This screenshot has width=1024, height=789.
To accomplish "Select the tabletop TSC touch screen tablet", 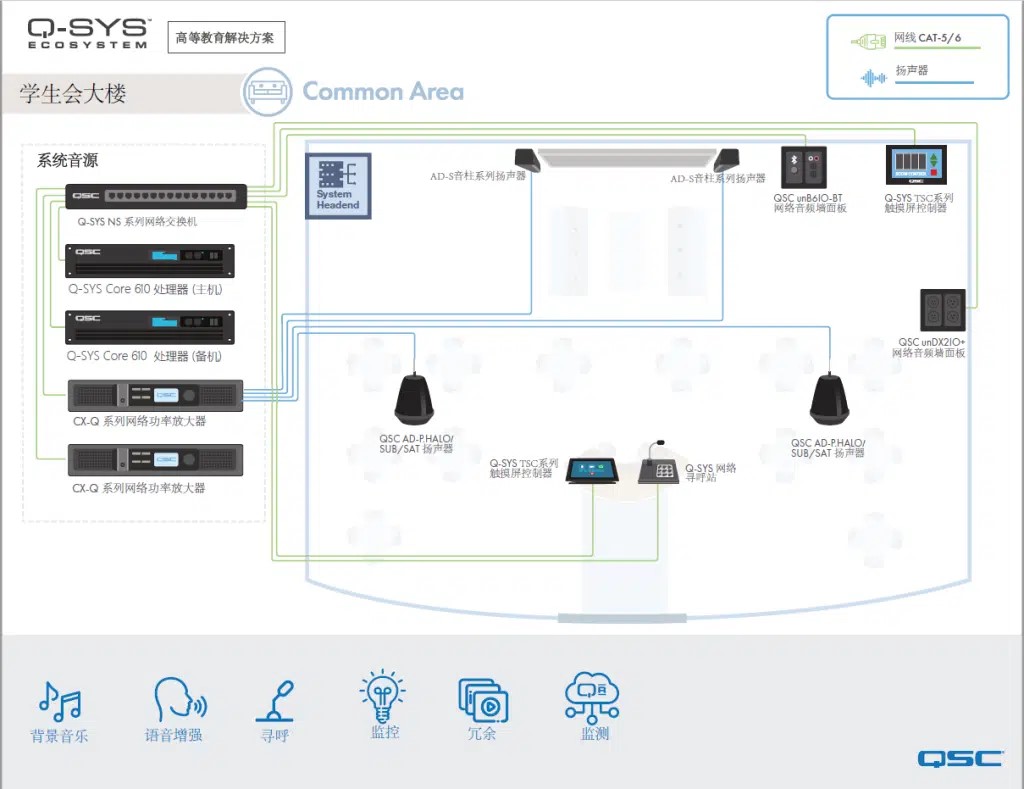I will coord(592,471).
